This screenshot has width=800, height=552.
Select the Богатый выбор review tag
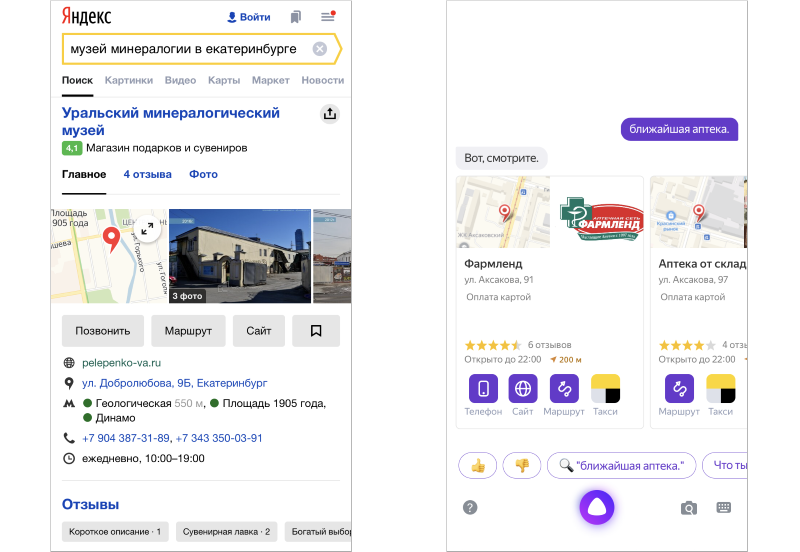(x=318, y=532)
